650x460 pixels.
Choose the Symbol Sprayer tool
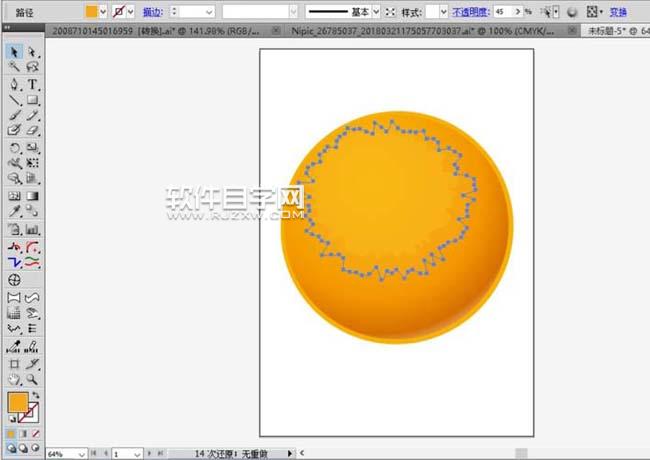14,229
